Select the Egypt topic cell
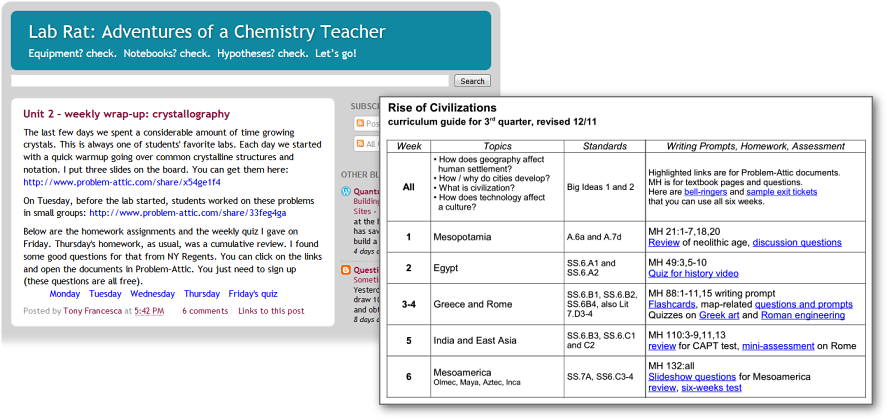Screen dimensions: 888x420 [497, 268]
